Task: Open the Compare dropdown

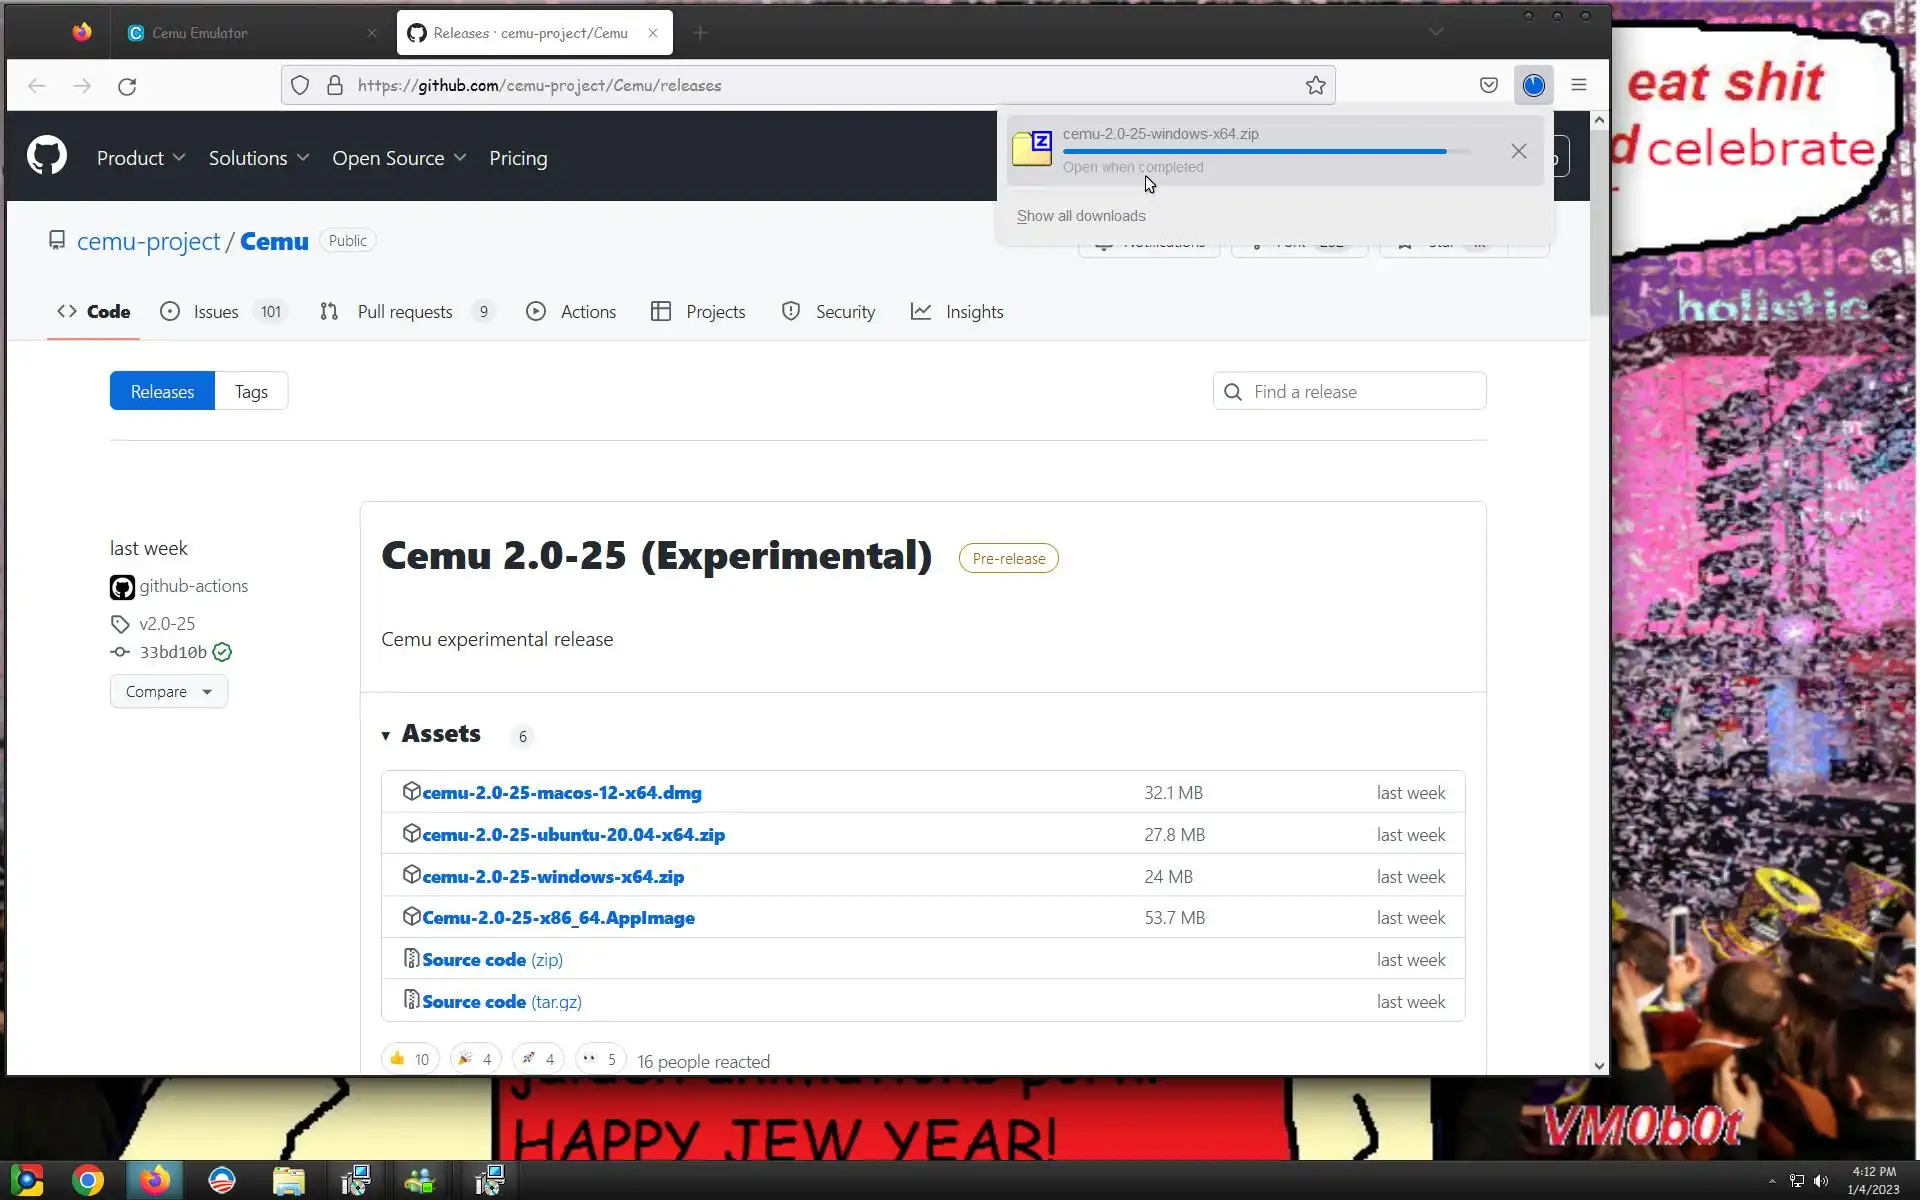Action: click(x=168, y=692)
